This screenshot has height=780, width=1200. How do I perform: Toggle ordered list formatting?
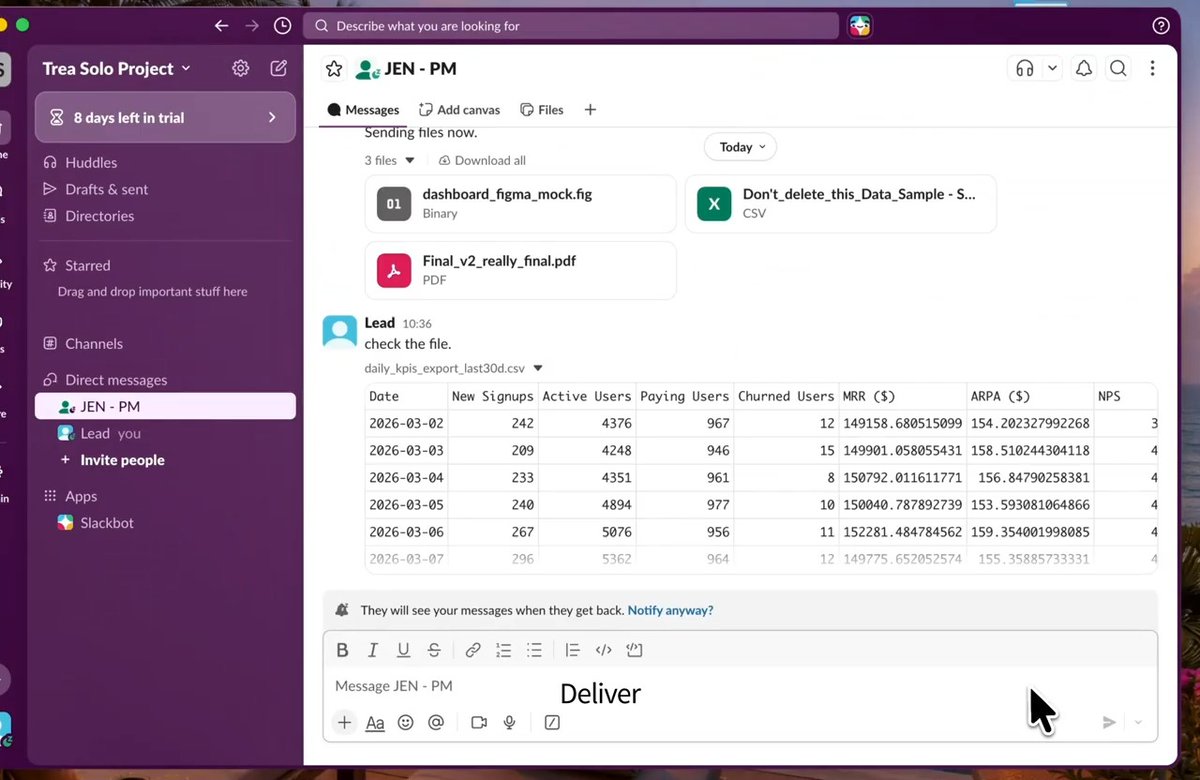[x=503, y=650]
